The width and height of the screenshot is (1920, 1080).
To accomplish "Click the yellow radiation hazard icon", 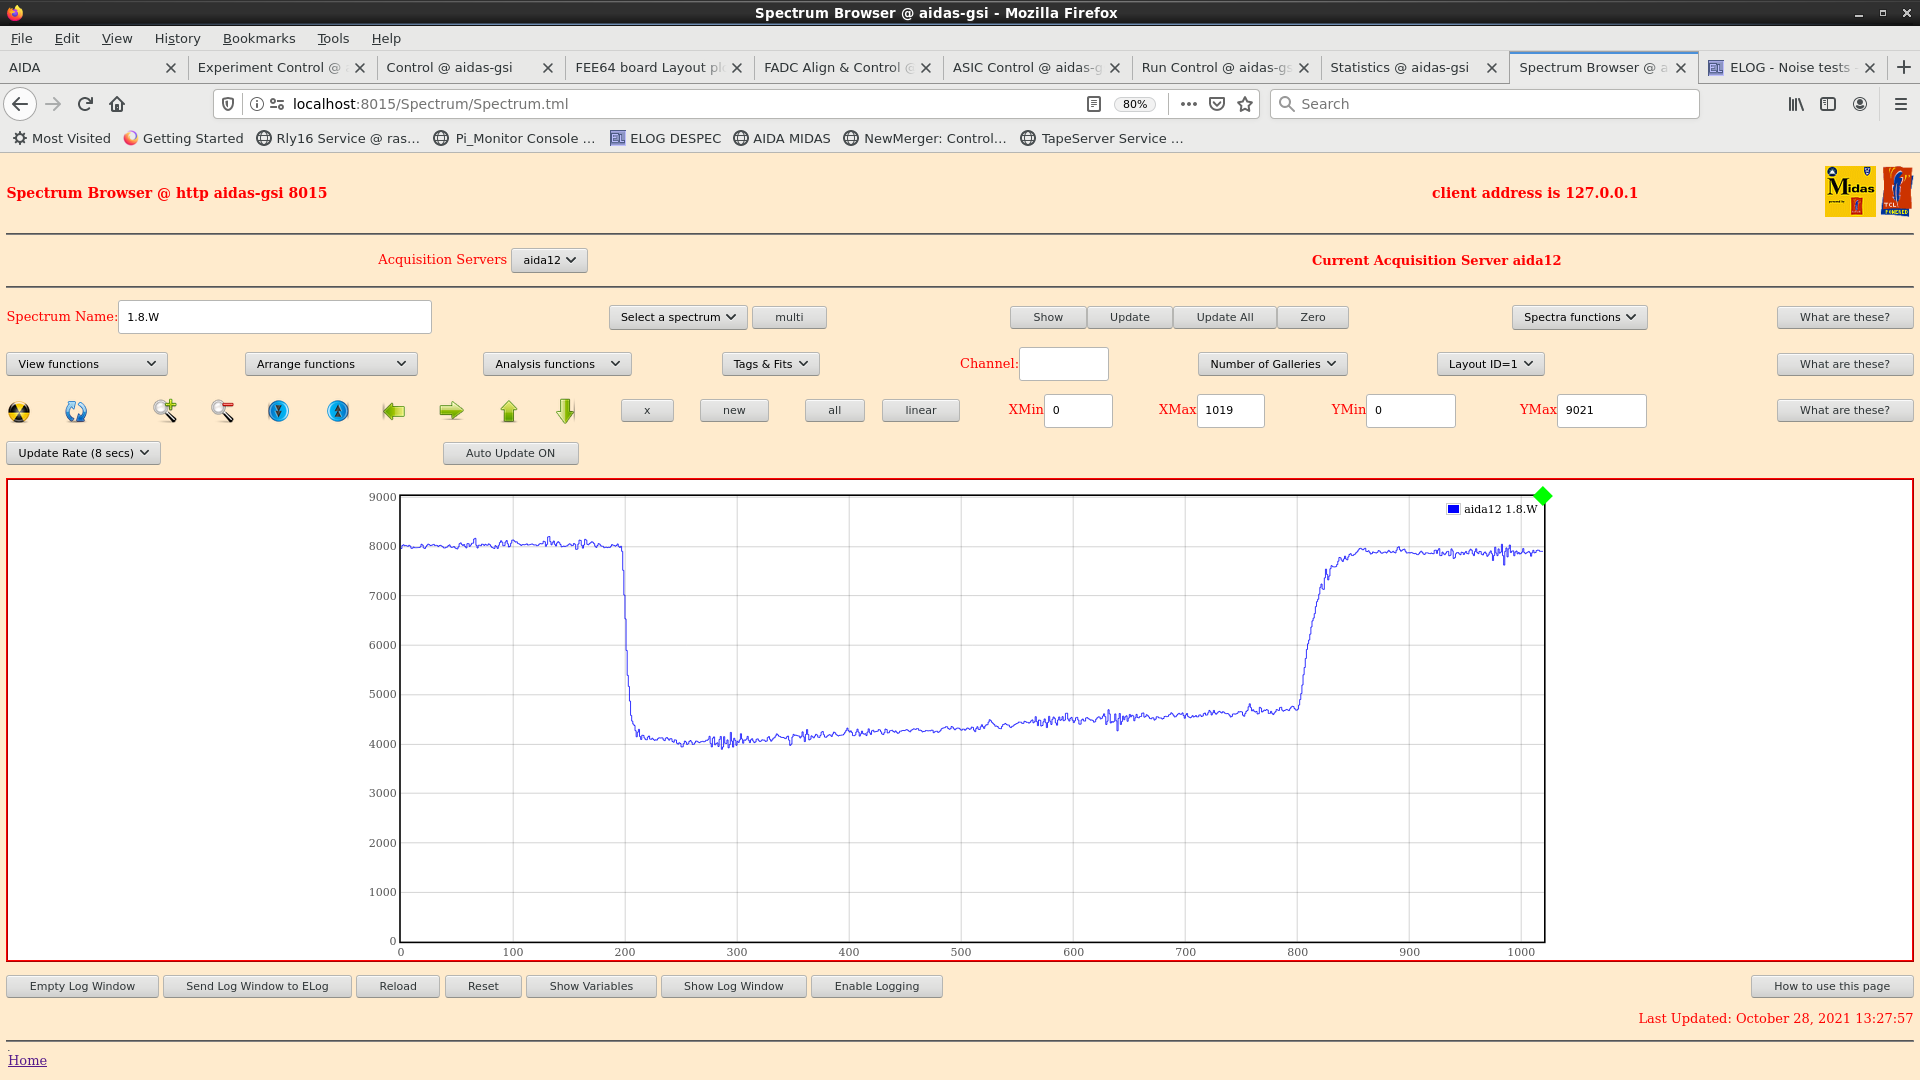I will click(x=19, y=411).
